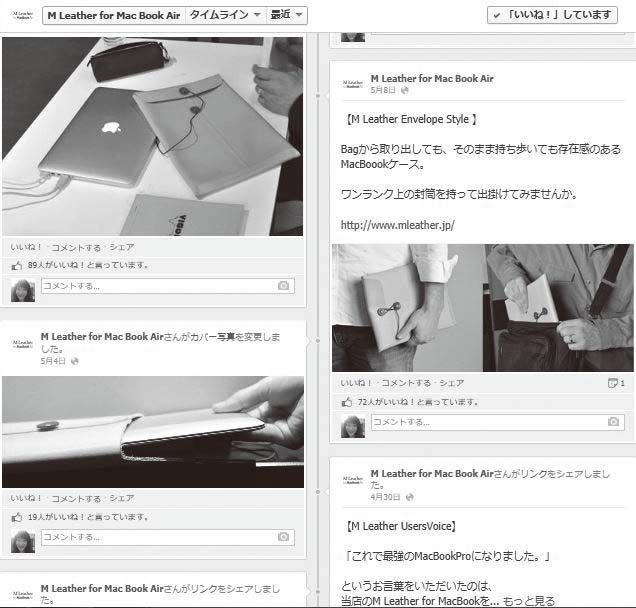View the 19人がいいね！ likes list
This screenshot has height=608, width=636.
[88, 517]
